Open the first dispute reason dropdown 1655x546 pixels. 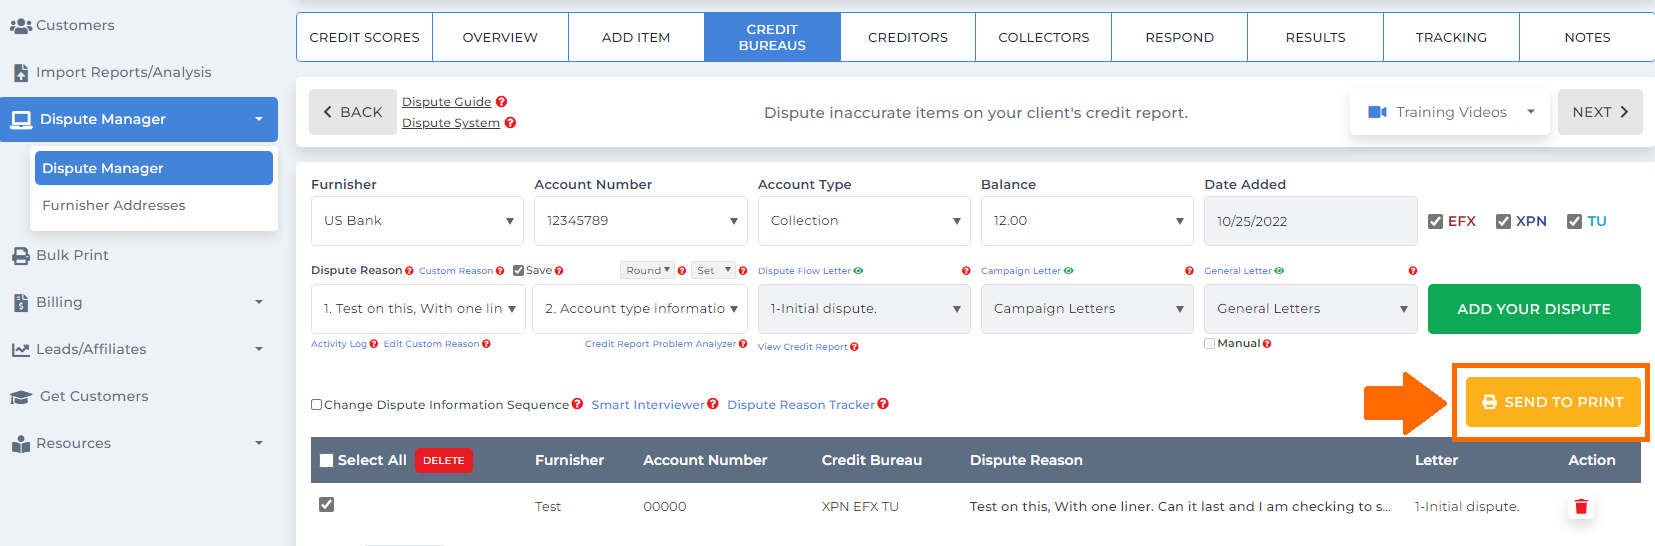tap(418, 309)
